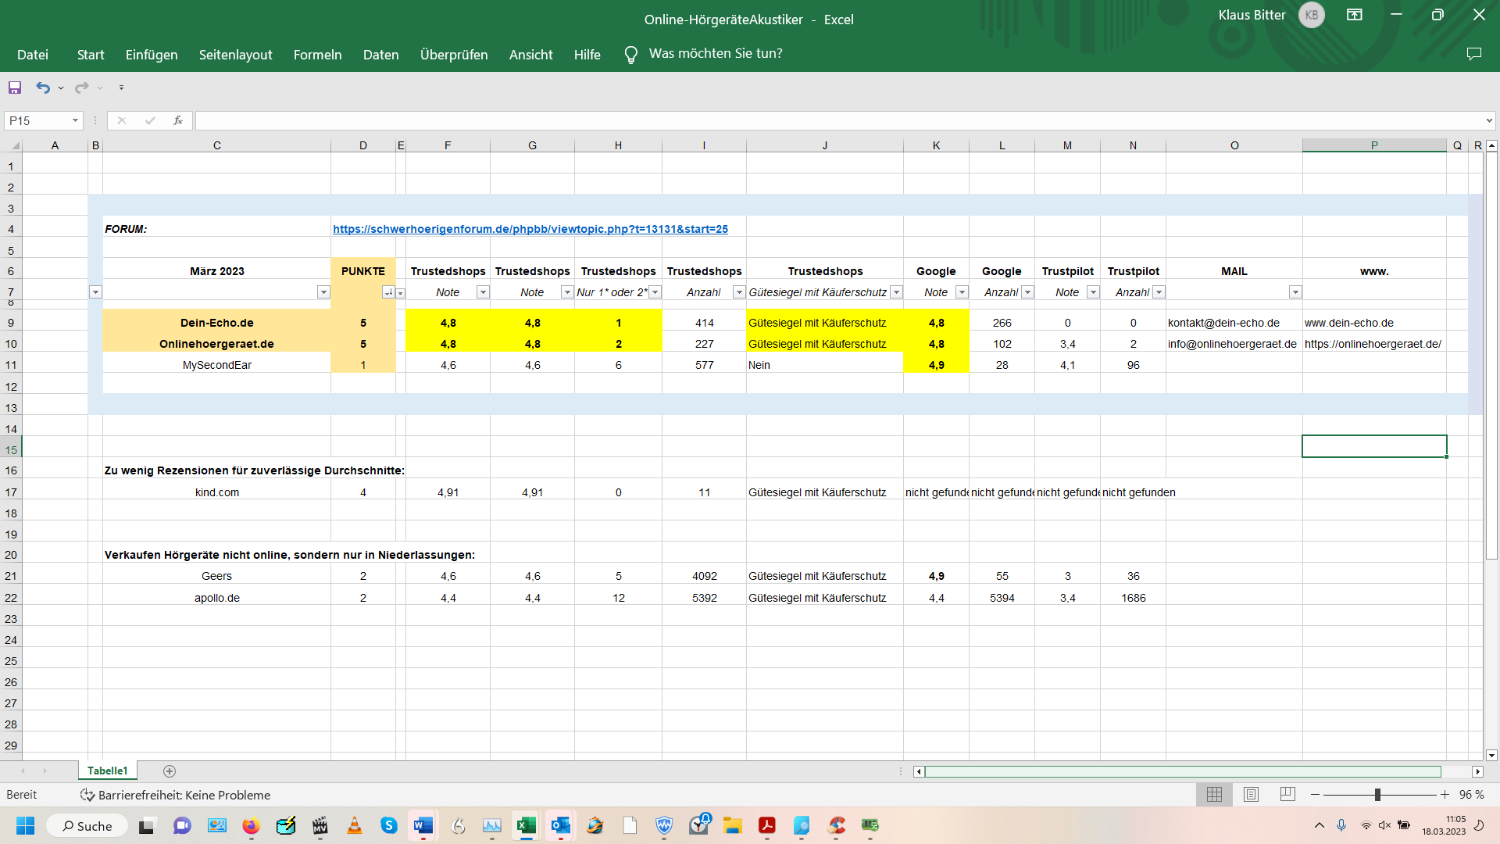The width and height of the screenshot is (1500, 844).
Task: Click the Undo arrow in quick access toolbar
Action: click(x=42, y=88)
